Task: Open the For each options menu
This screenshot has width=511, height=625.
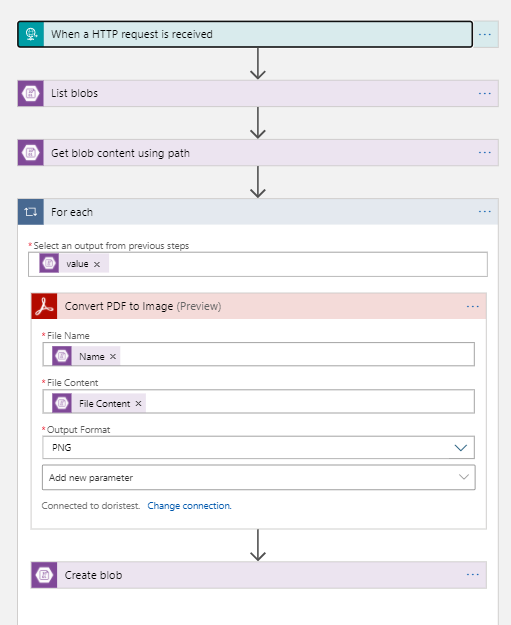Action: [485, 212]
